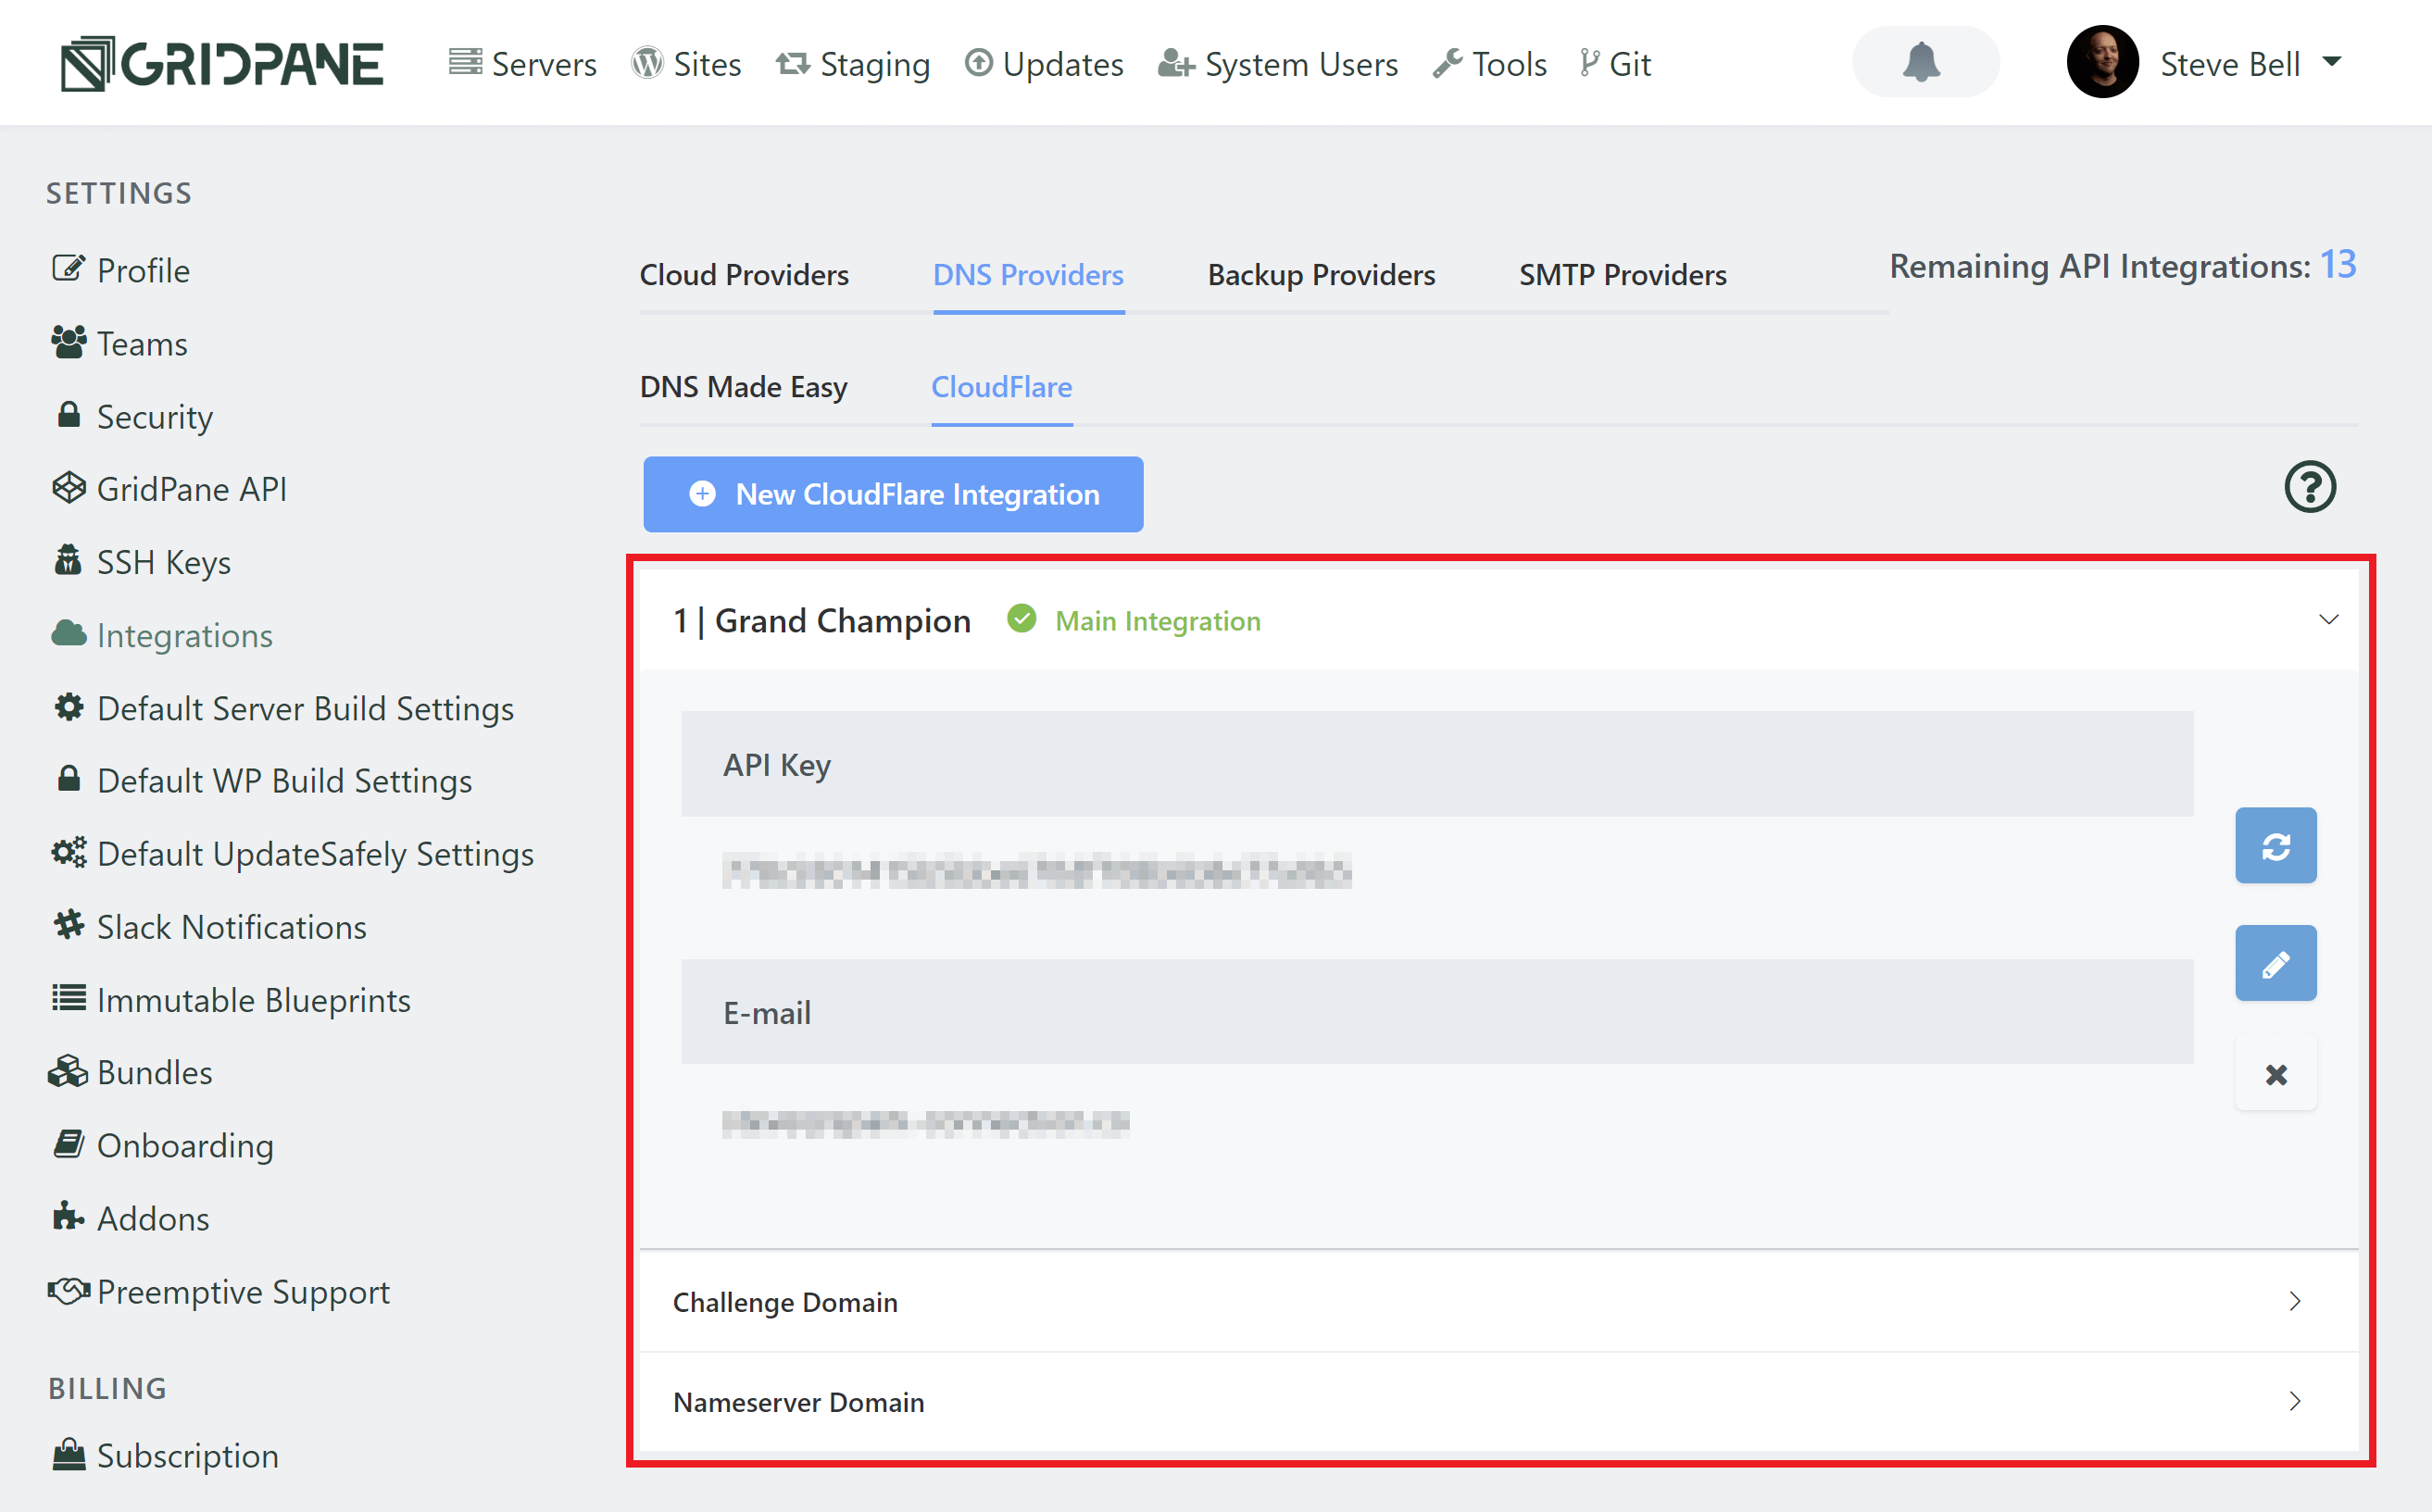Open Default Server Build Settings
Image resolution: width=2432 pixels, height=1512 pixels.
pyautogui.click(x=283, y=708)
